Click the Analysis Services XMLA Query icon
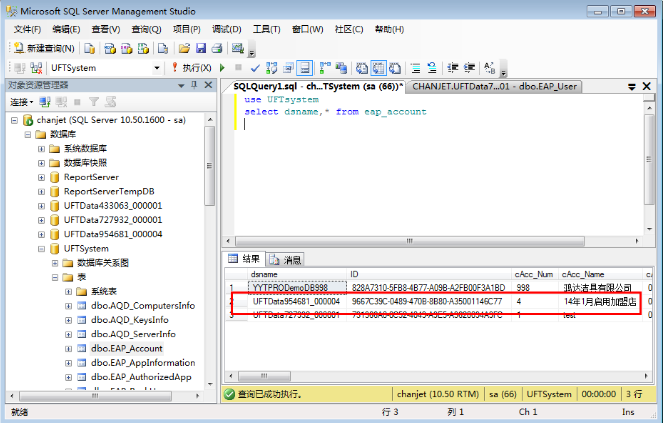The image size is (664, 423). (x=143, y=48)
